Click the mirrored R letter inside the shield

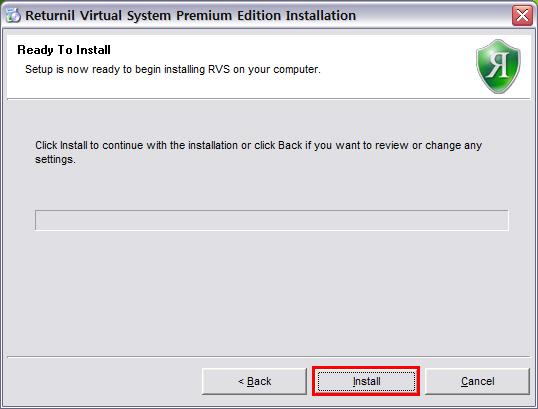[x=498, y=65]
